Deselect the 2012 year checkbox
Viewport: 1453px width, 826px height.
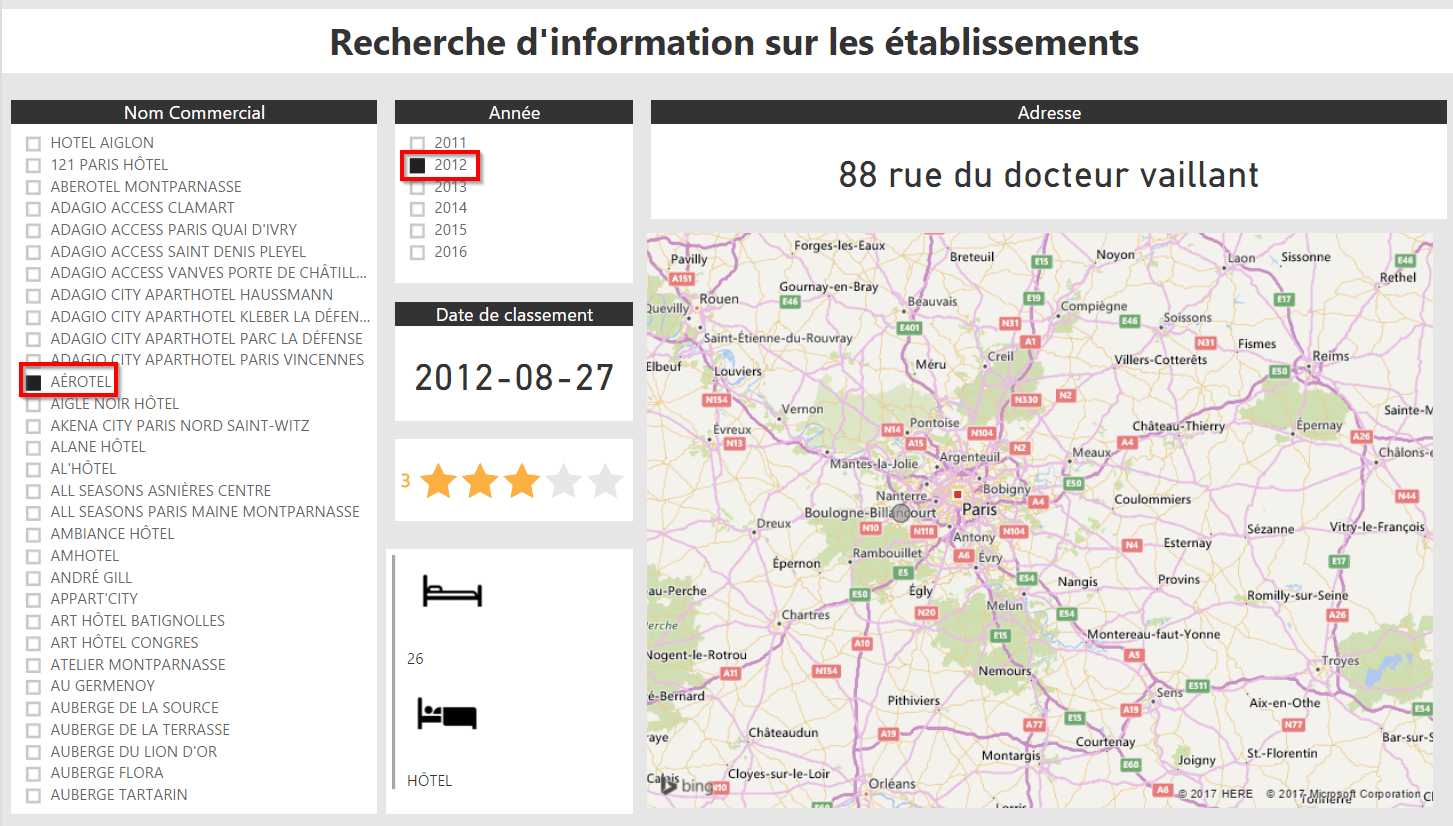[x=418, y=165]
